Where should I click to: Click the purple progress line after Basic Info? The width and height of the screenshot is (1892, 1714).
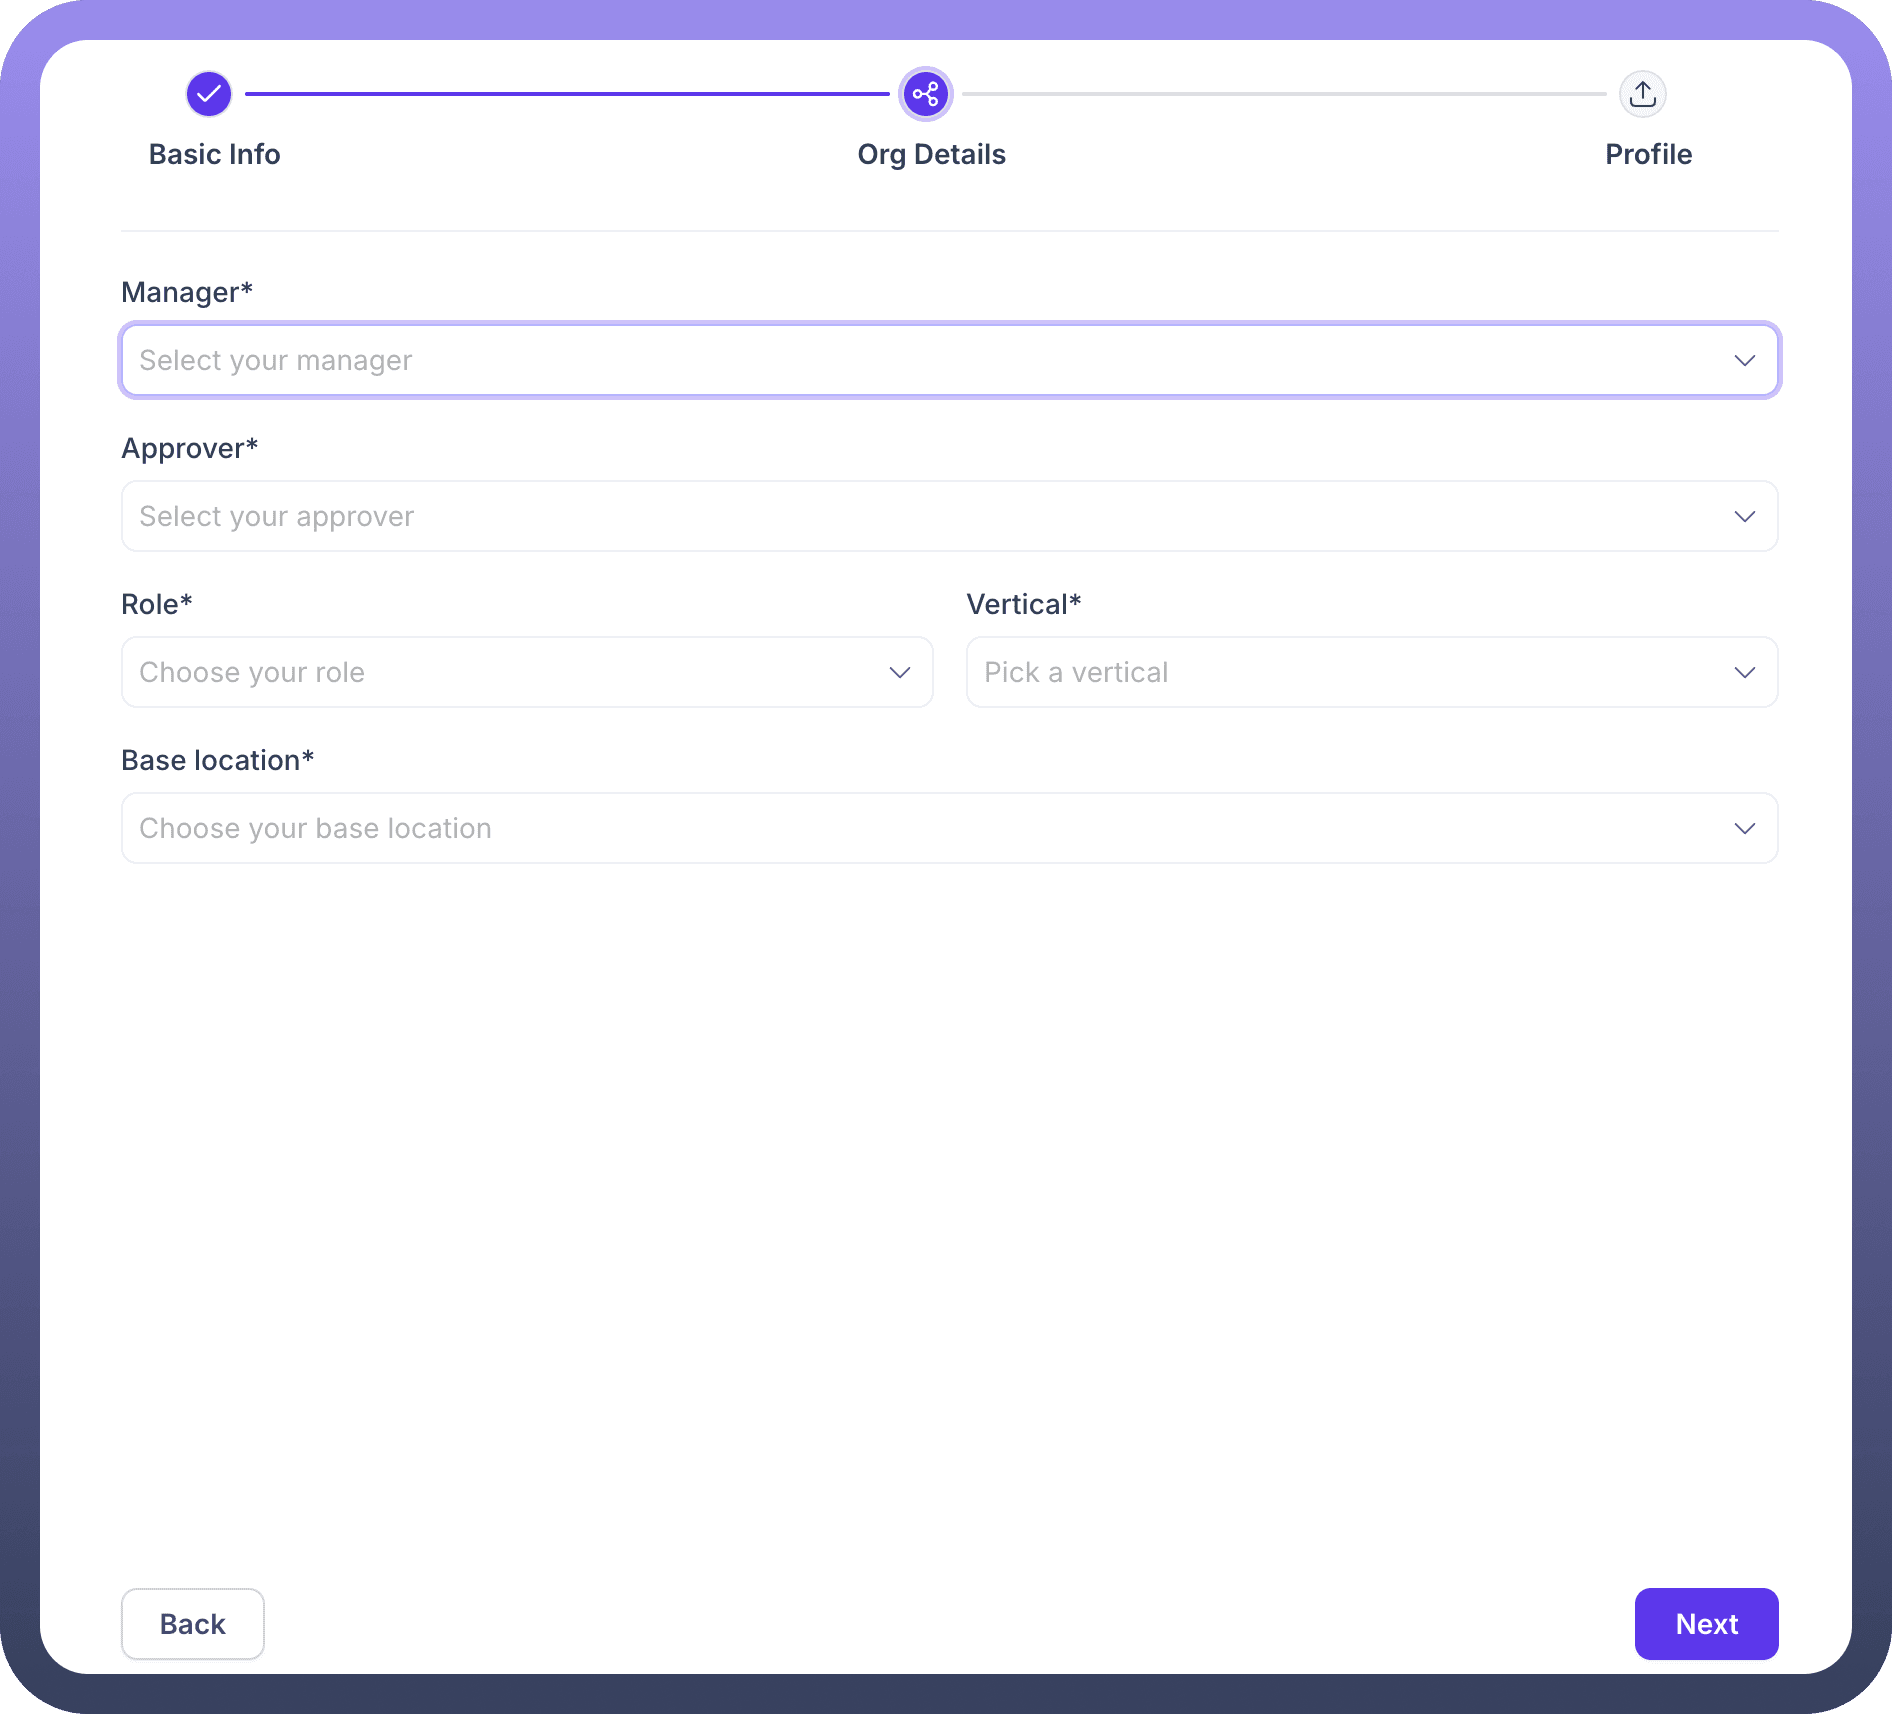pyautogui.click(x=567, y=94)
